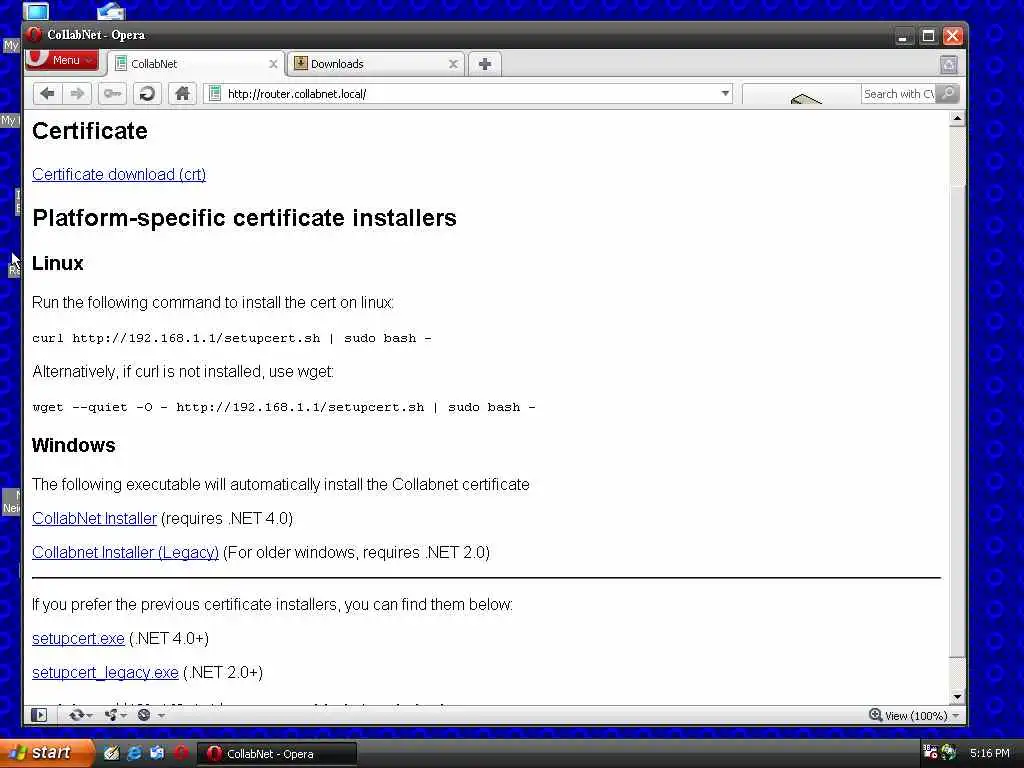Launch Outlook Express from Quick Launch
The height and width of the screenshot is (768, 1024).
(157, 753)
